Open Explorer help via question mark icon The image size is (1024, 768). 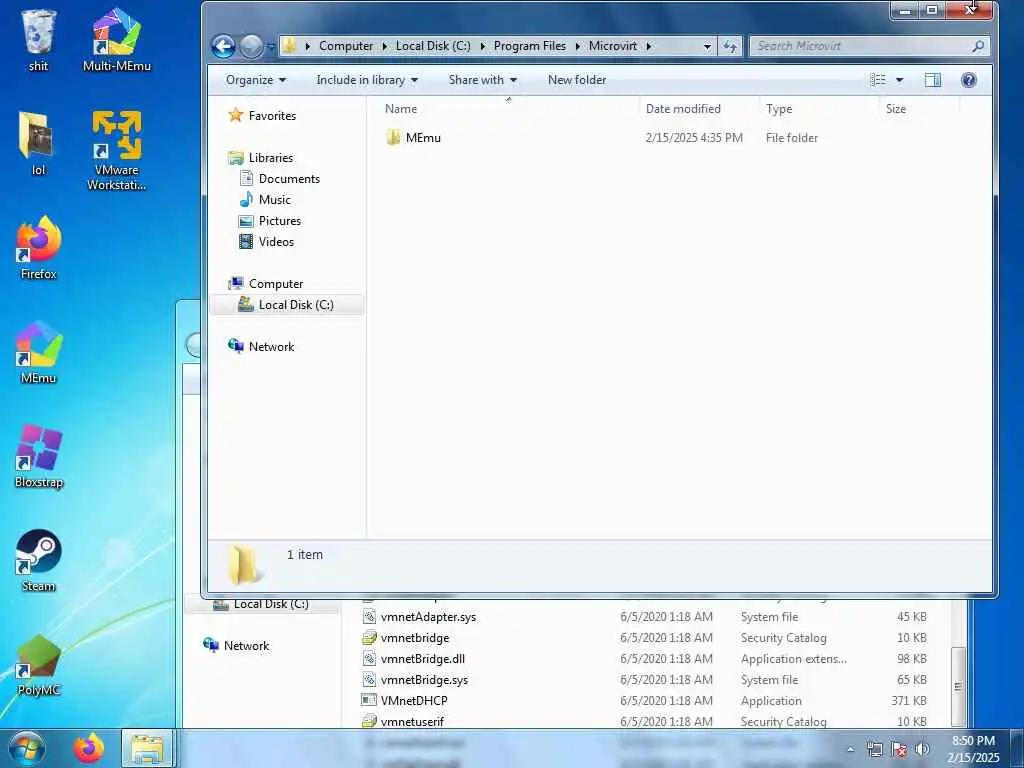click(x=968, y=80)
